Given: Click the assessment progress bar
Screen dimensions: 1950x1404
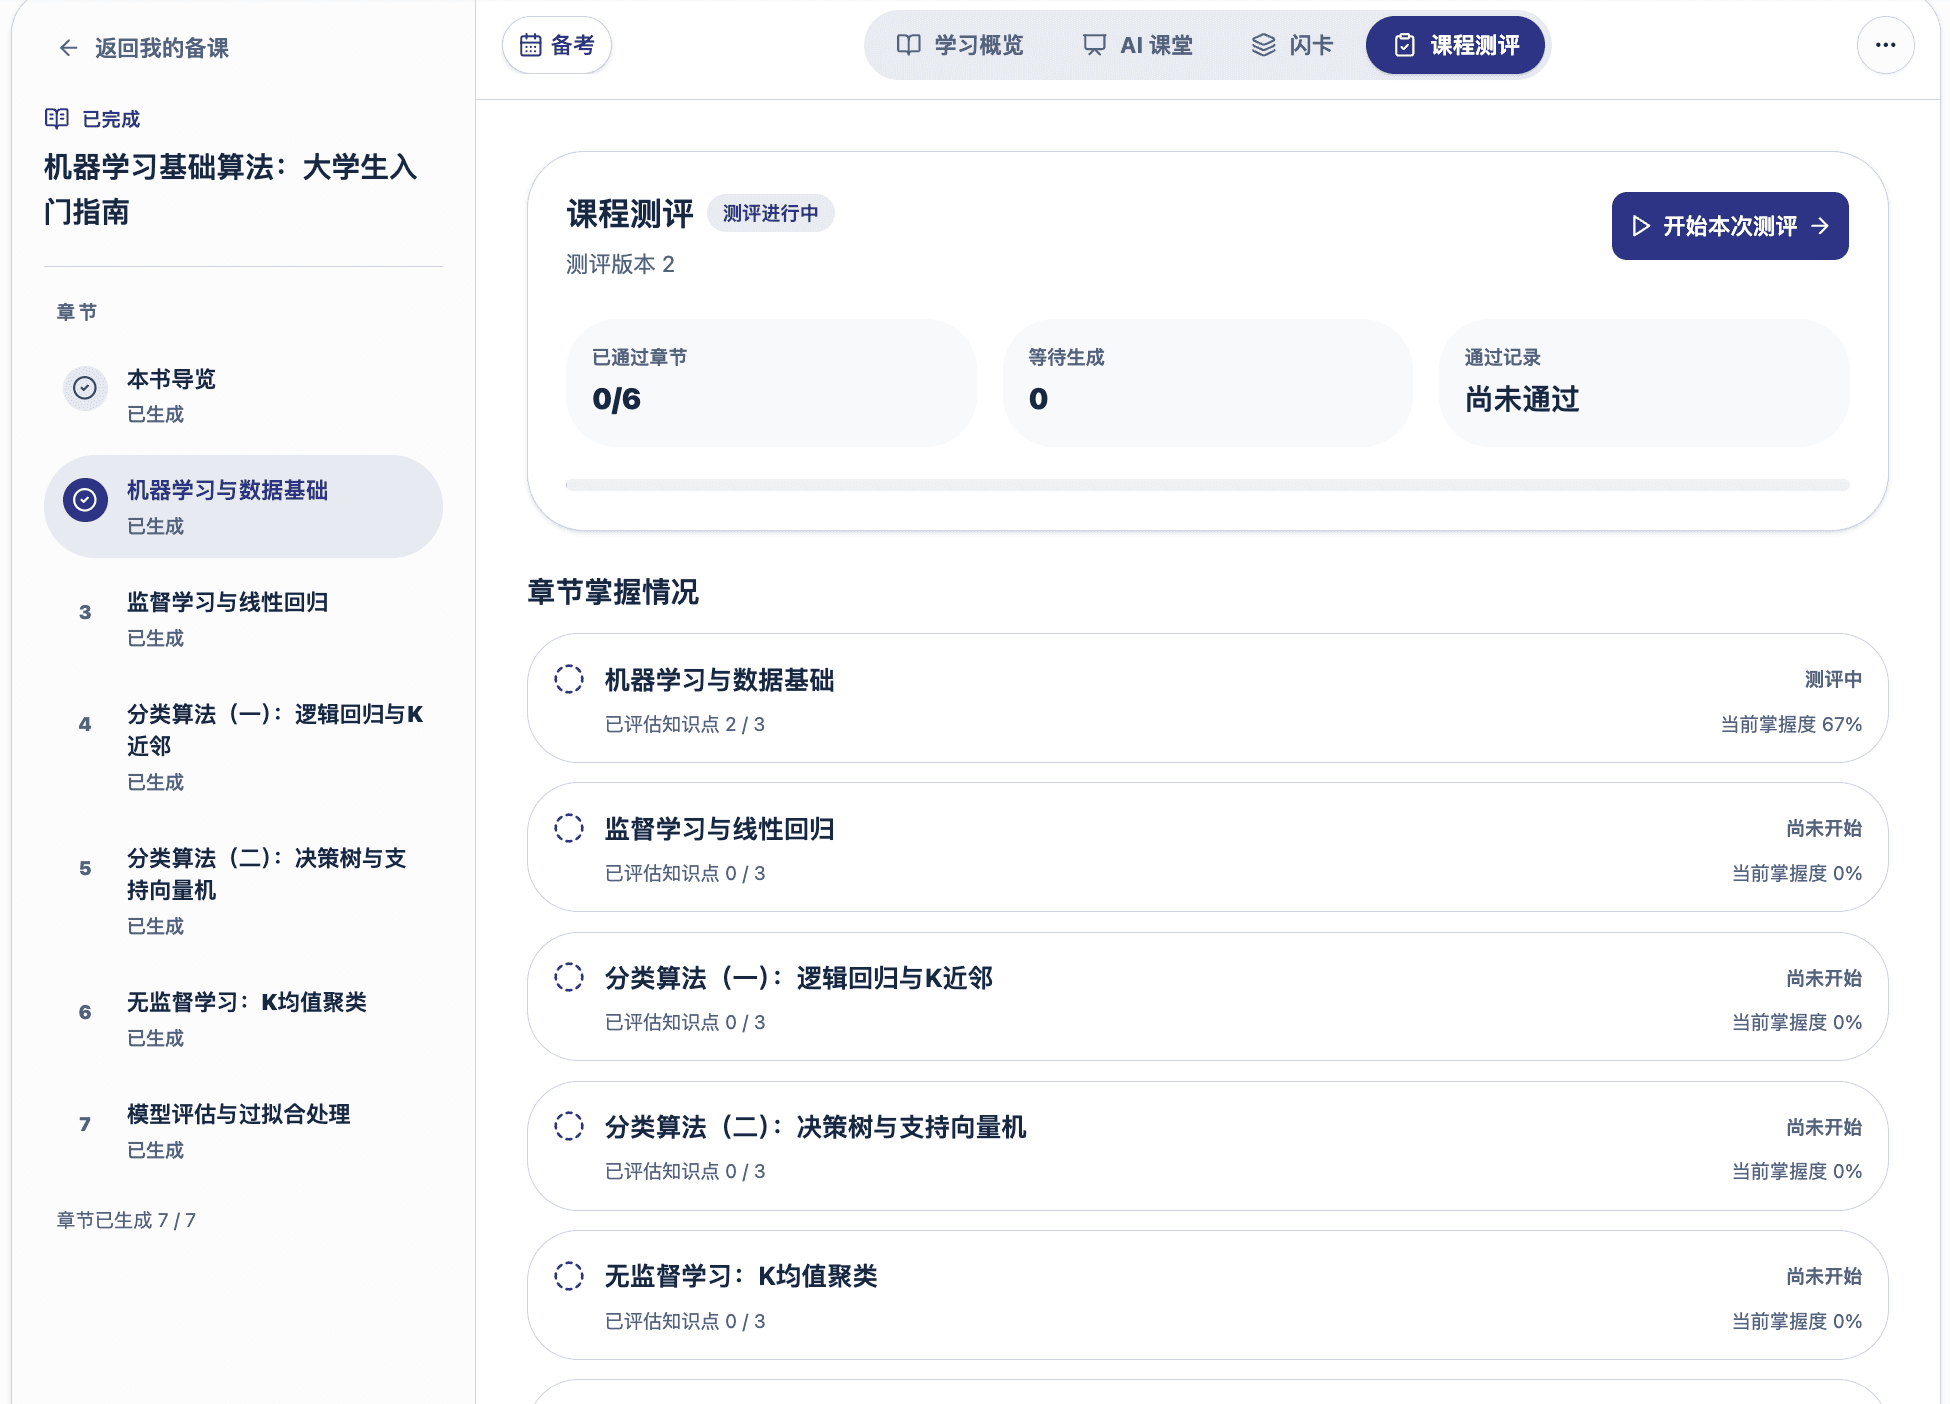Looking at the screenshot, I should coord(1207,485).
